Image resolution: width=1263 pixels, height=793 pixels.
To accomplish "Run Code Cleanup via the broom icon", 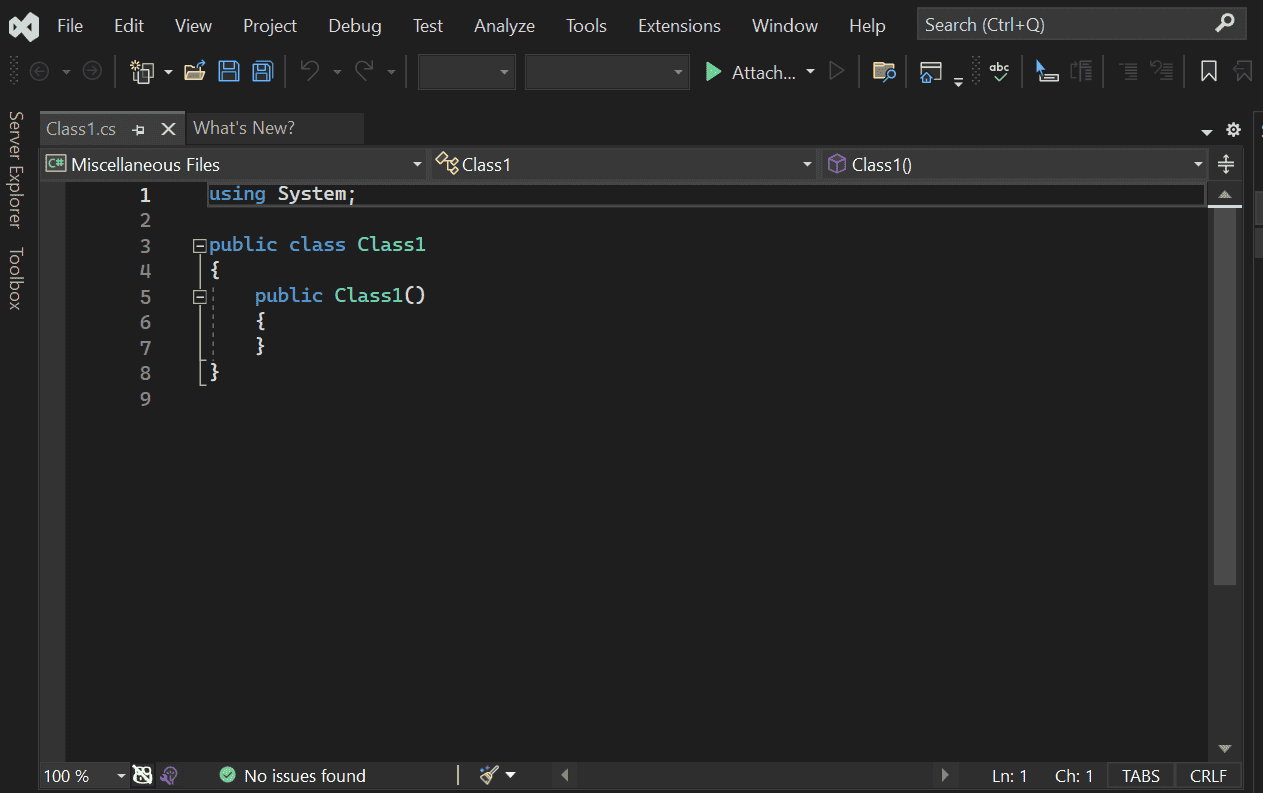I will [487, 775].
